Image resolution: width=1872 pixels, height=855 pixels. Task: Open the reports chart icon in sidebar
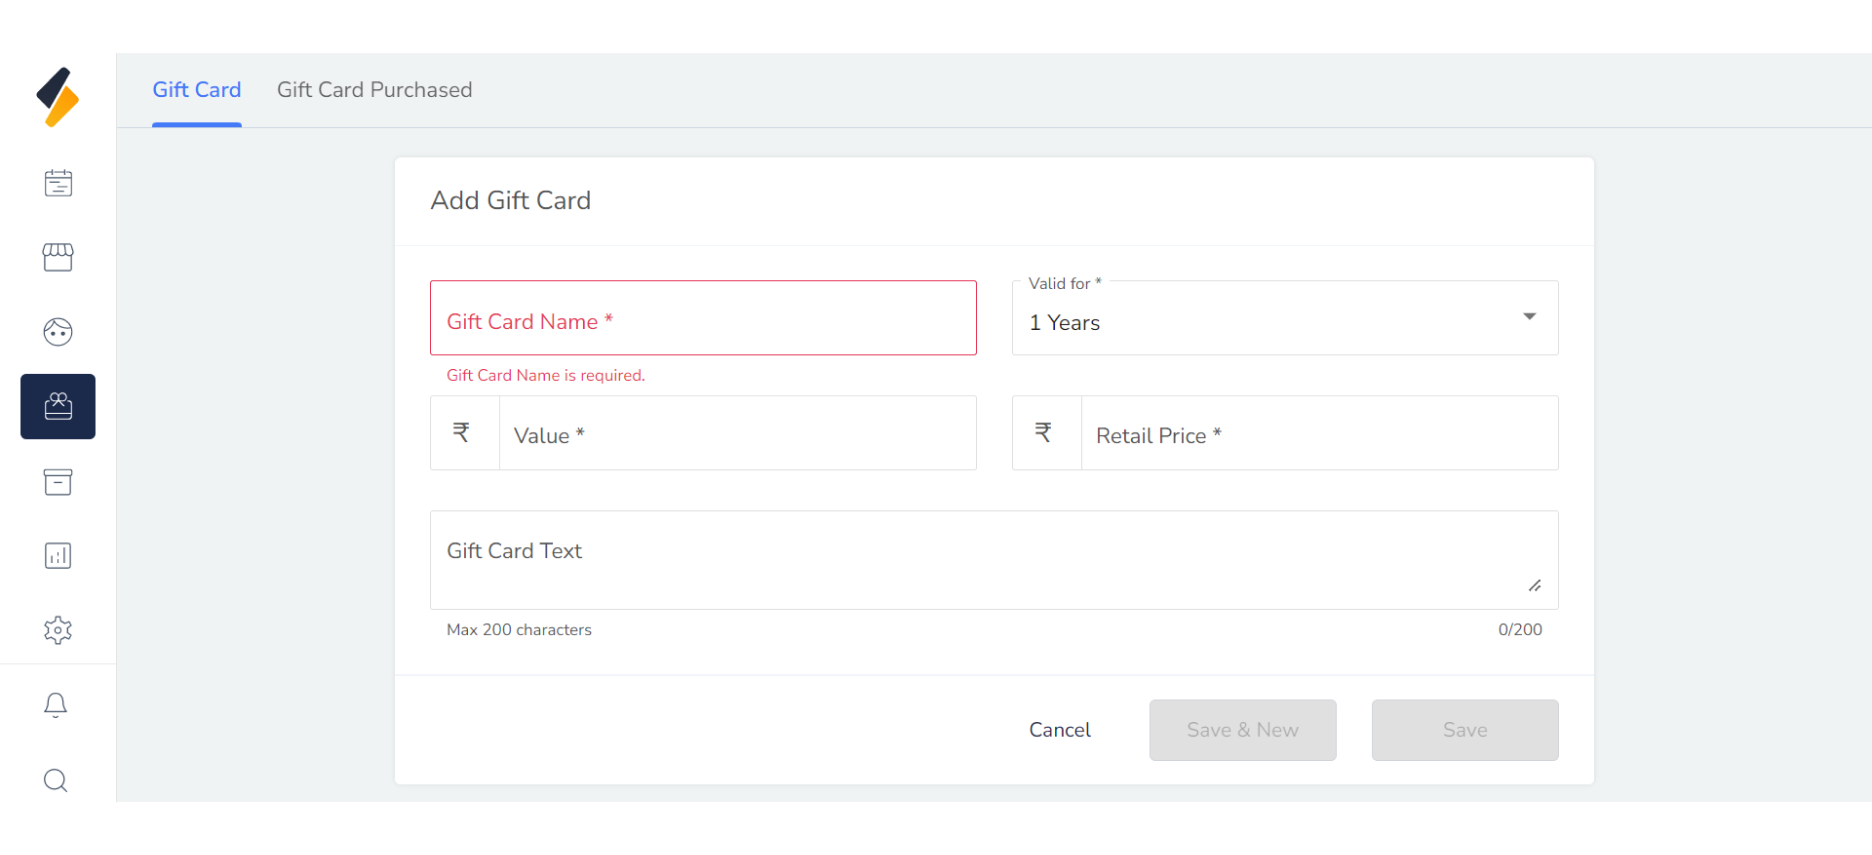click(58, 556)
